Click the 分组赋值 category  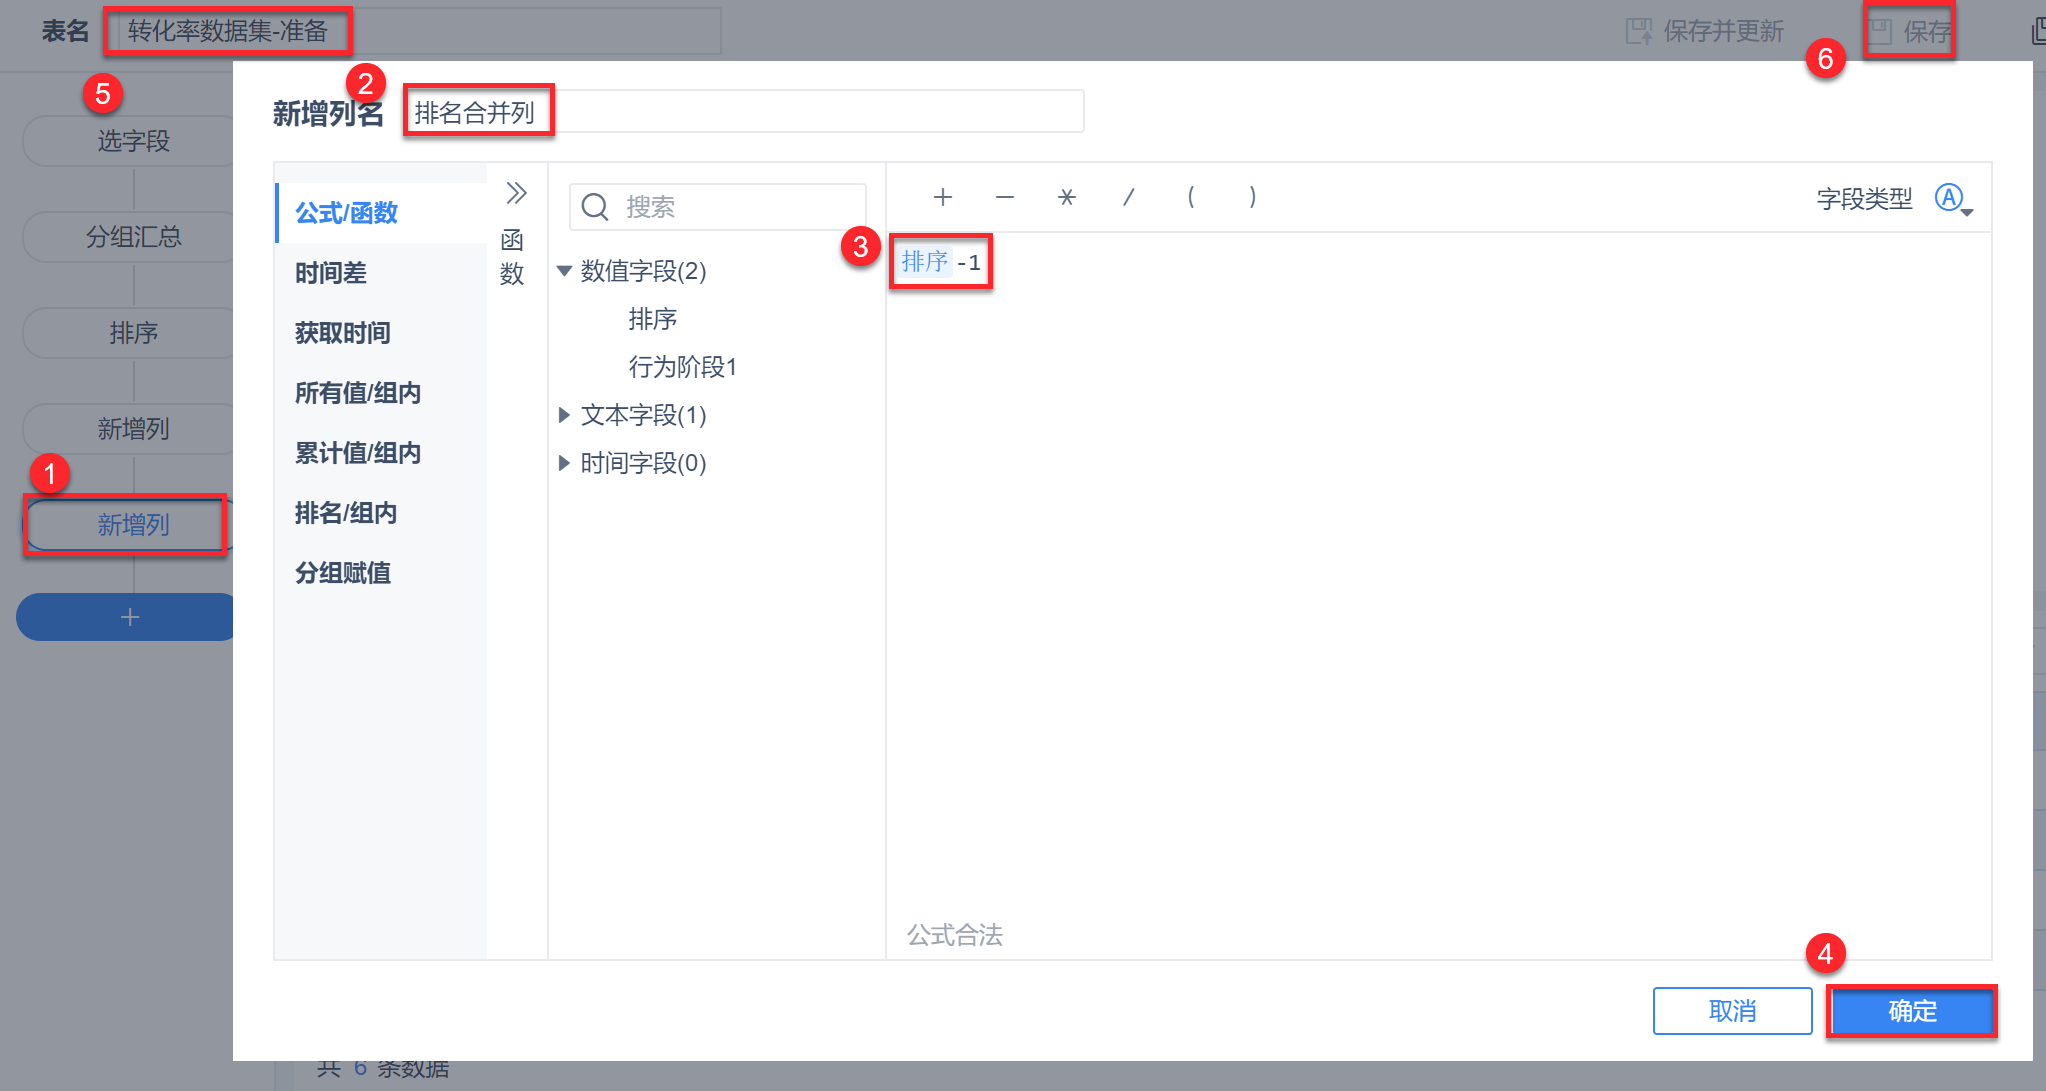tap(343, 573)
